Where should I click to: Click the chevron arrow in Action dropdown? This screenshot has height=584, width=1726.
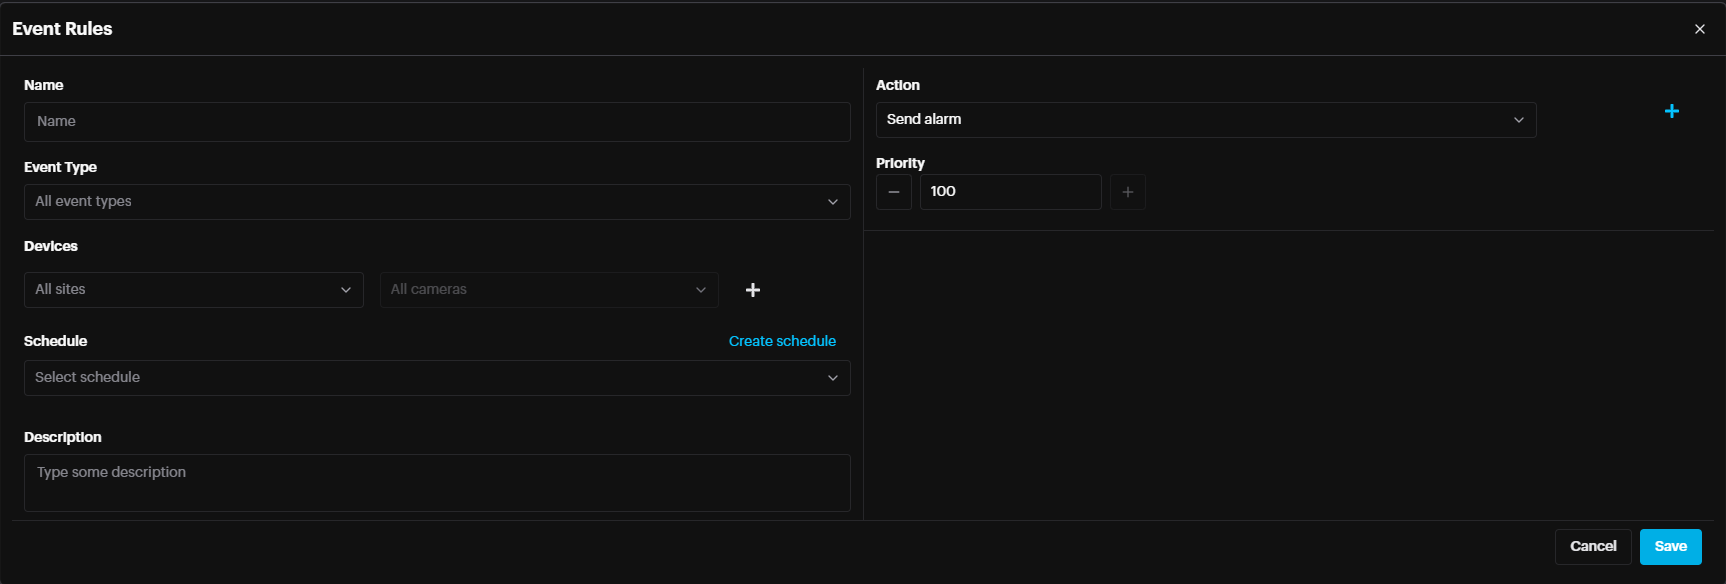coord(1518,120)
